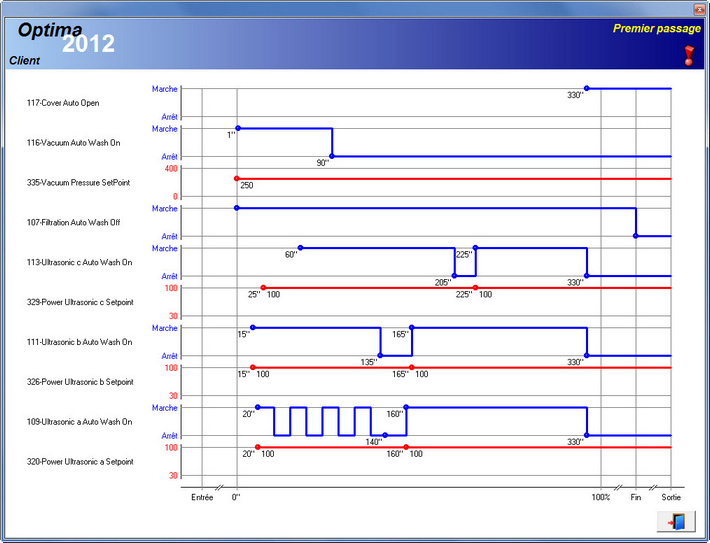
Task: Click the red exclamation mark icon
Action: [x=689, y=55]
